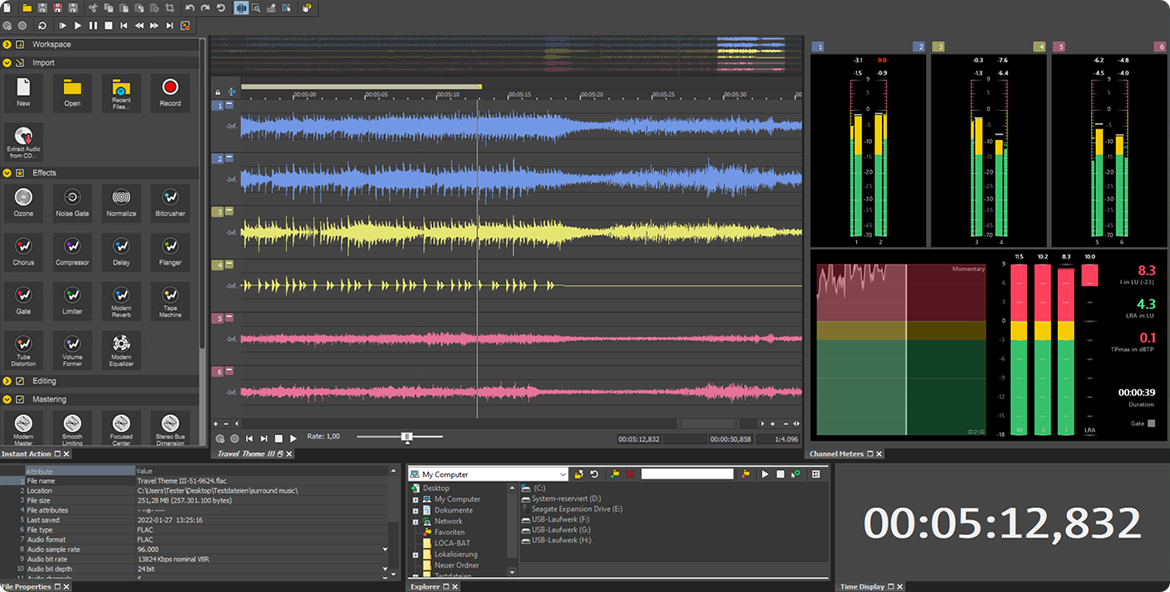Click the Crop tool in top toolbar
This screenshot has width=1170, height=592.
[169, 7]
